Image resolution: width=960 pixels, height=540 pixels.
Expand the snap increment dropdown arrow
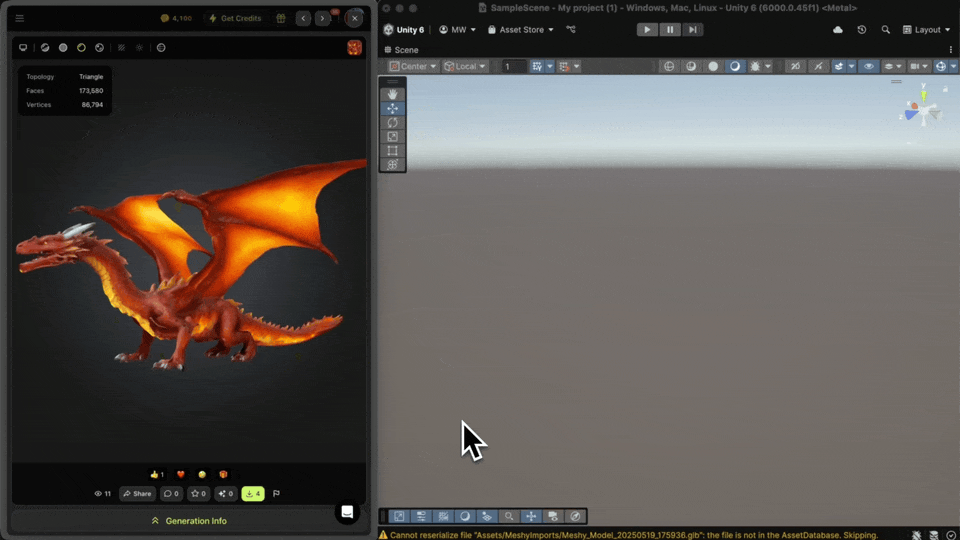pyautogui.click(x=577, y=66)
